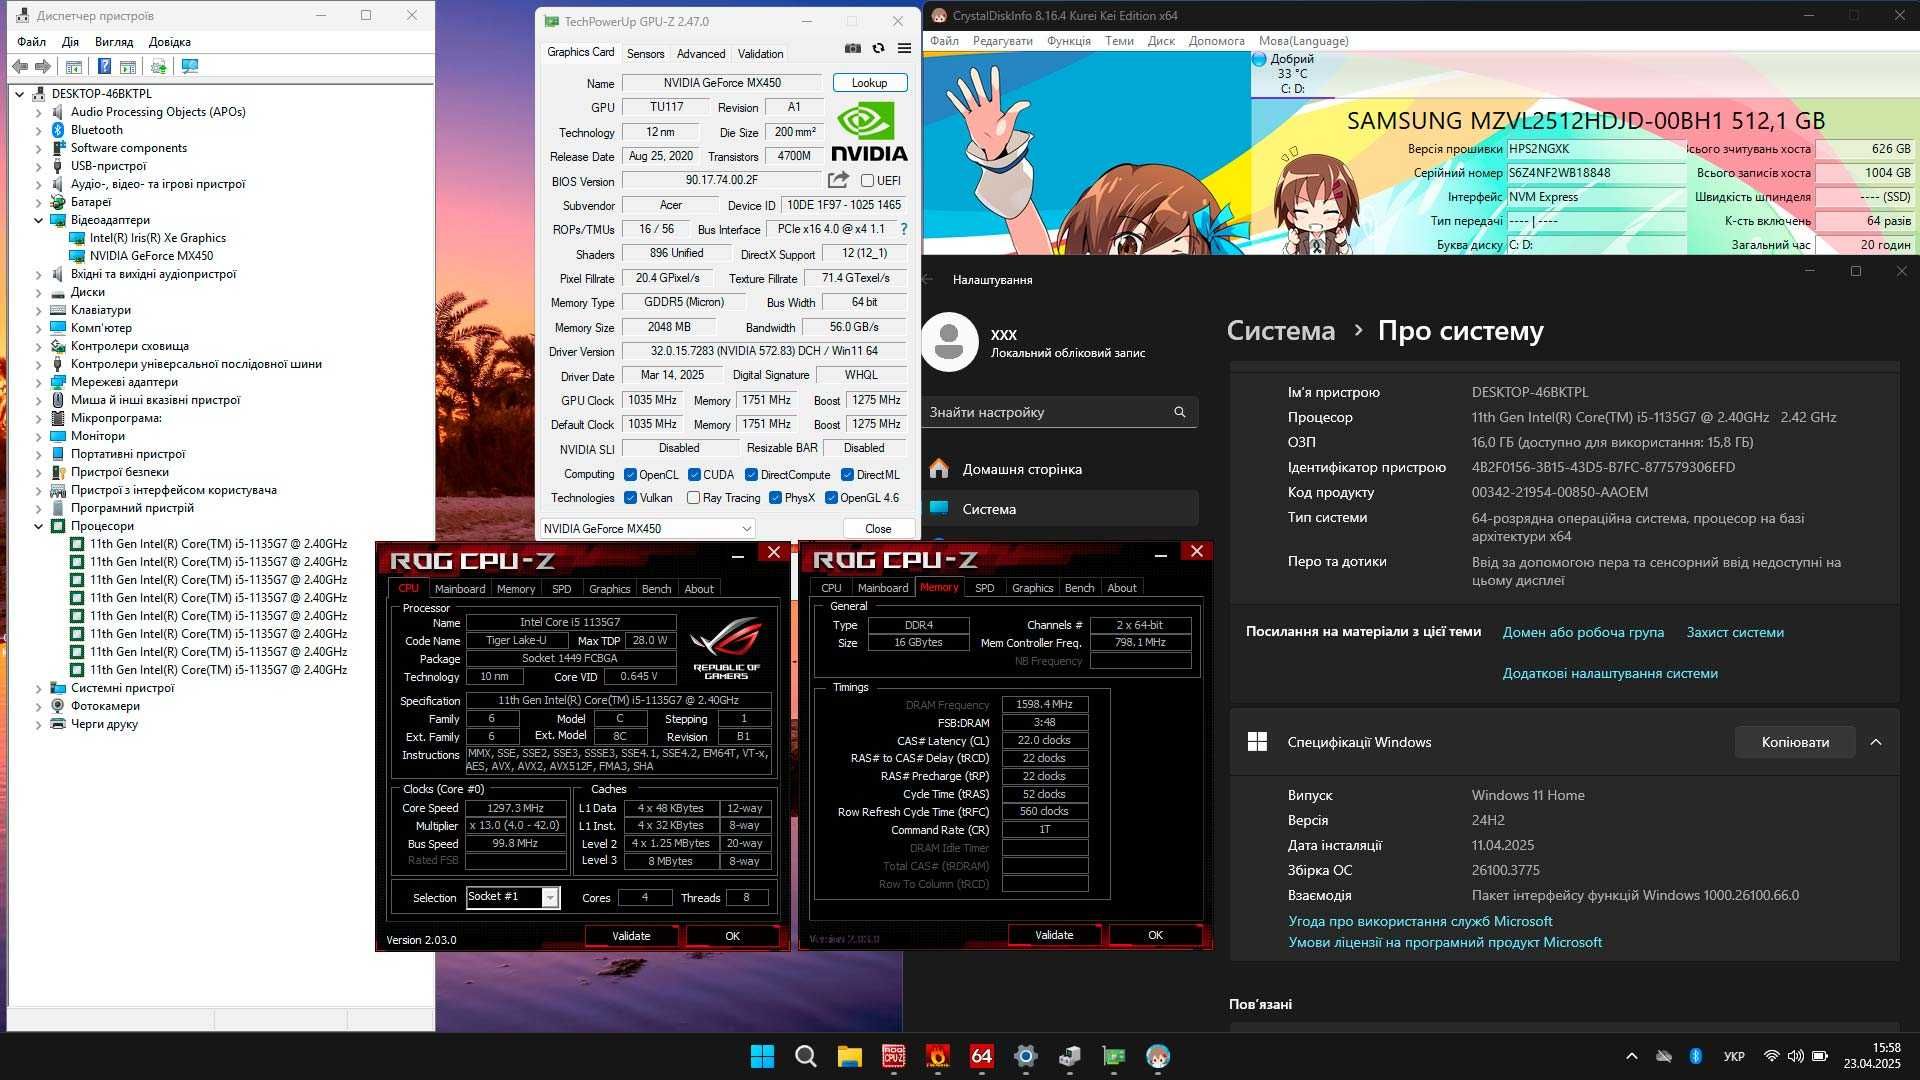
Task: Click the Копіювати button in Windows specs
Action: tap(1795, 742)
